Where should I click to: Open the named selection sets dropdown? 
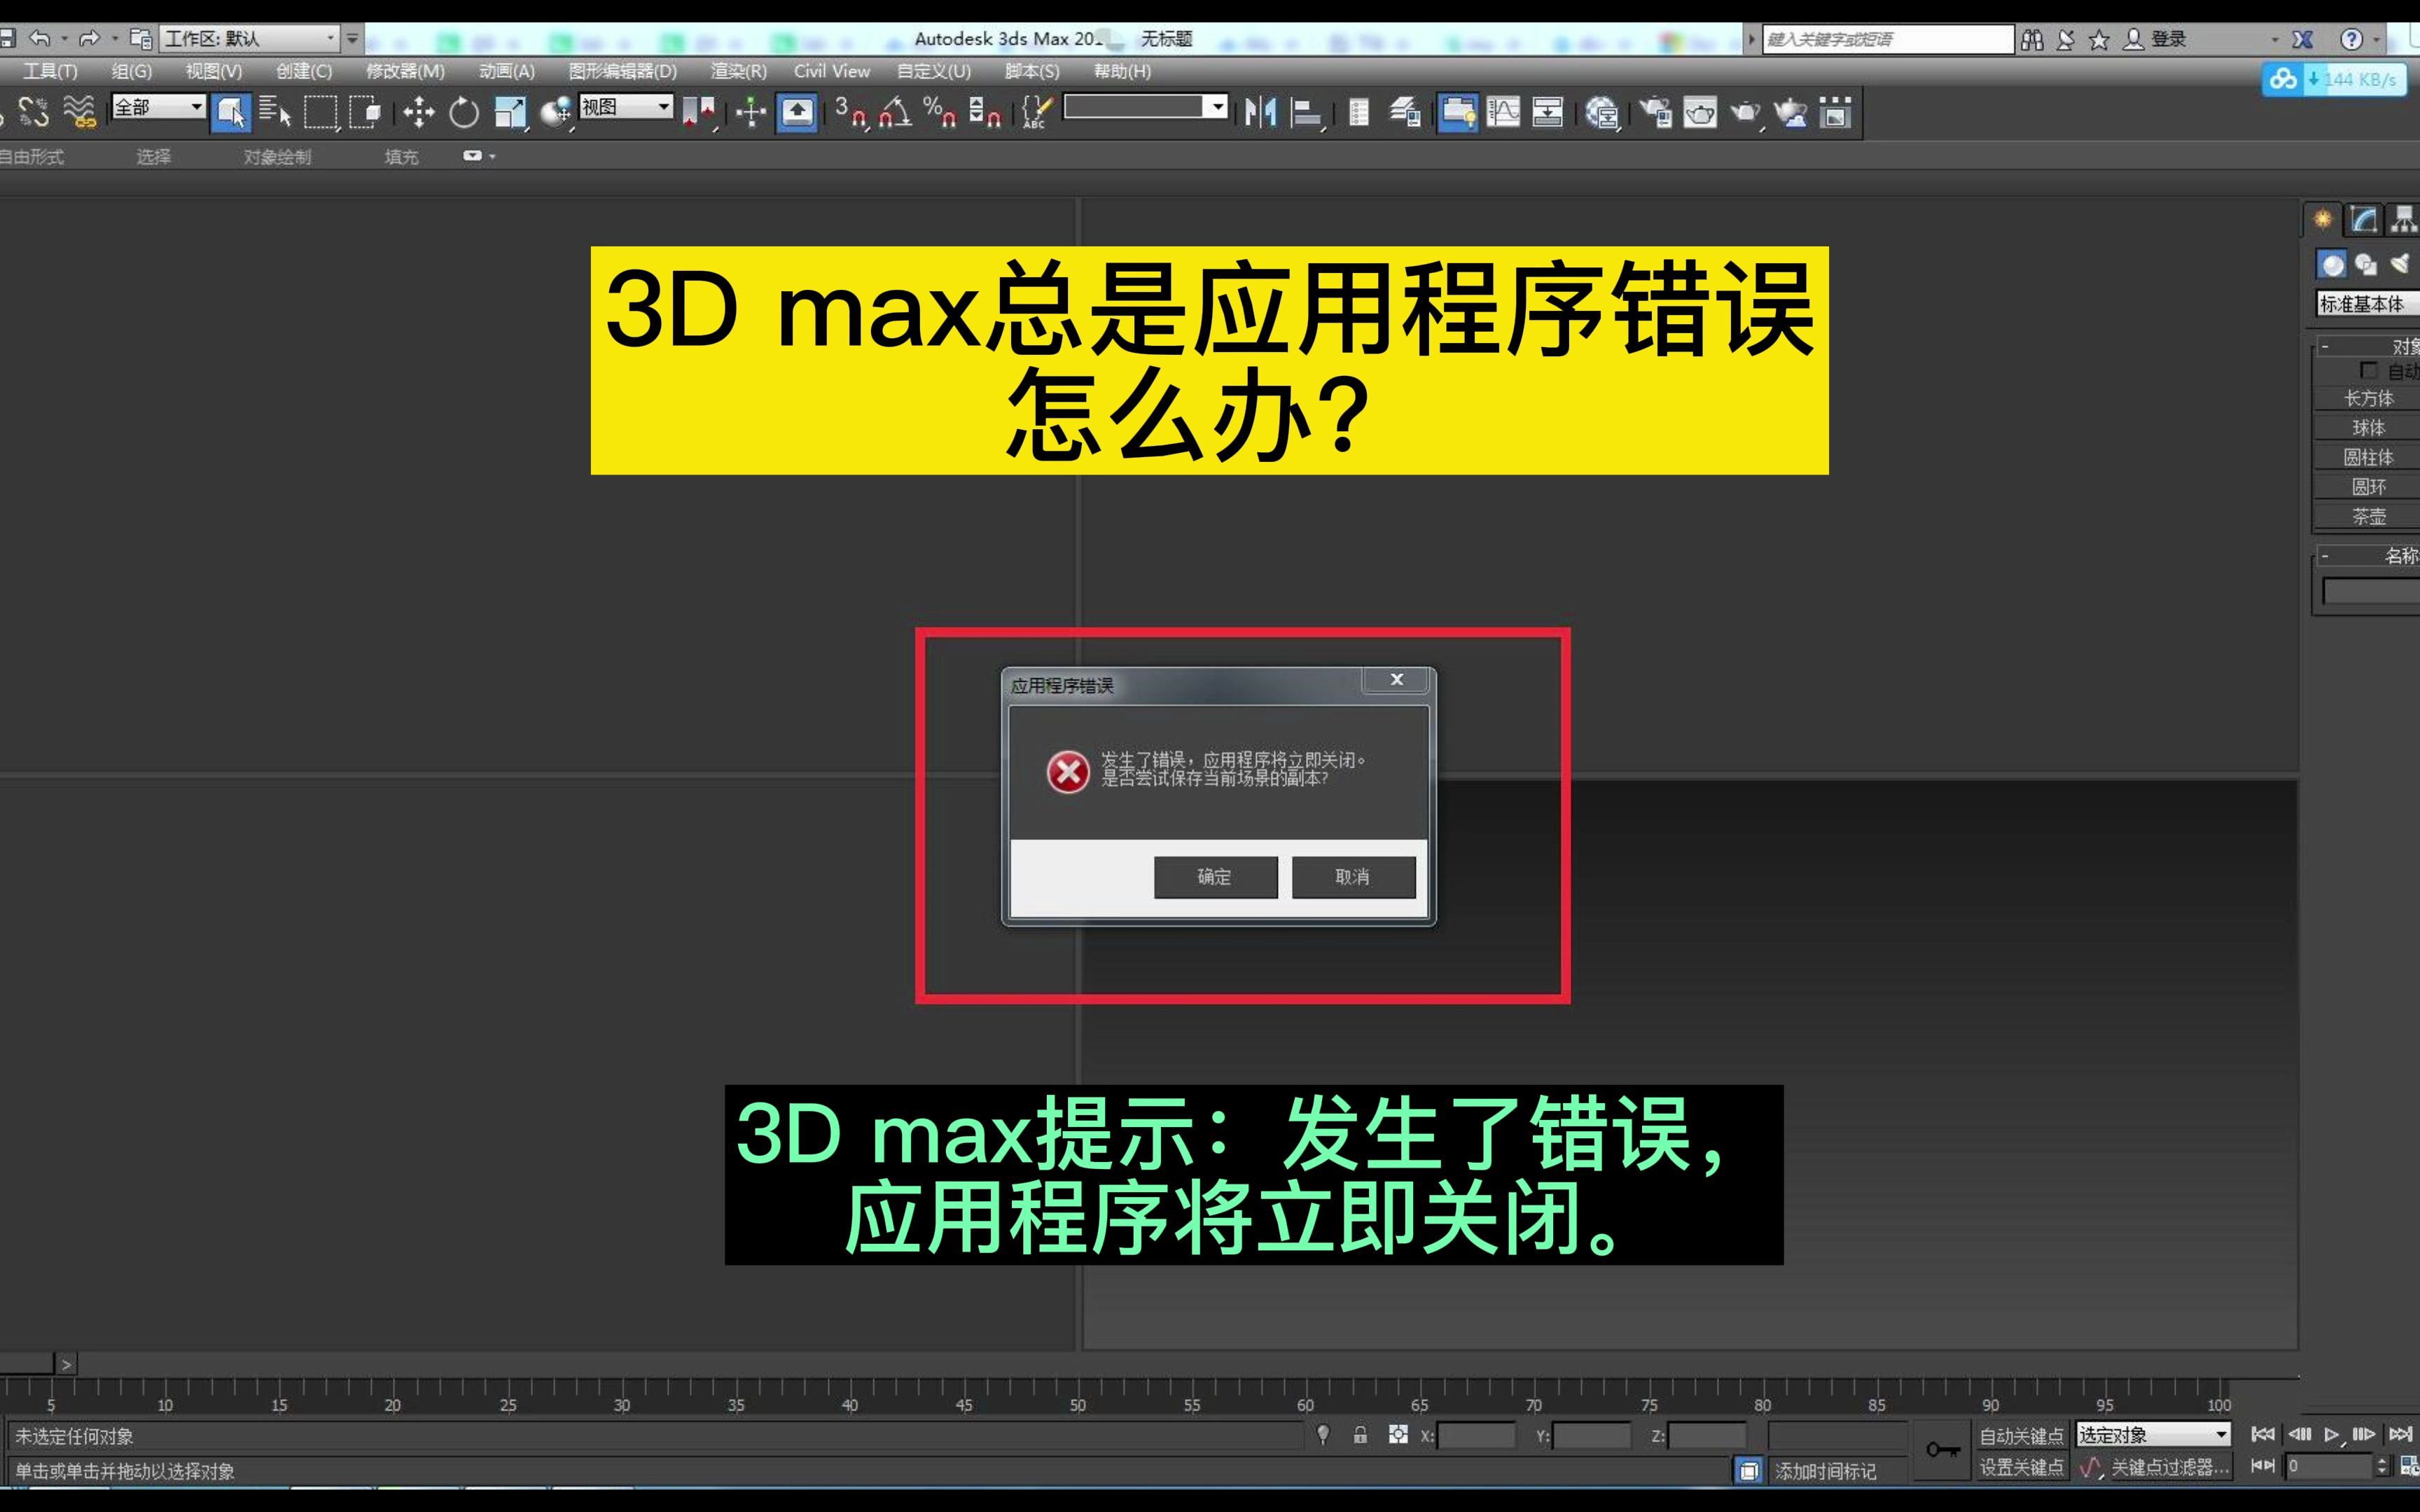coord(1145,107)
